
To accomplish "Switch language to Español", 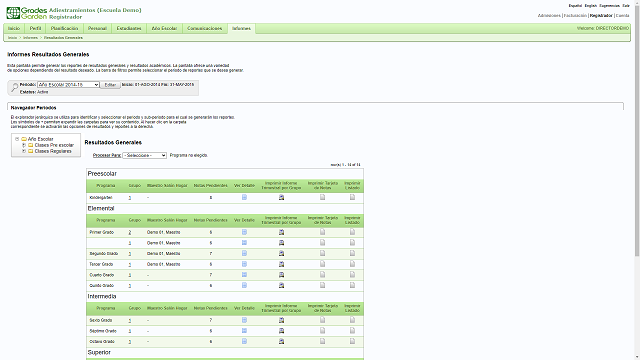I will (x=575, y=6).
